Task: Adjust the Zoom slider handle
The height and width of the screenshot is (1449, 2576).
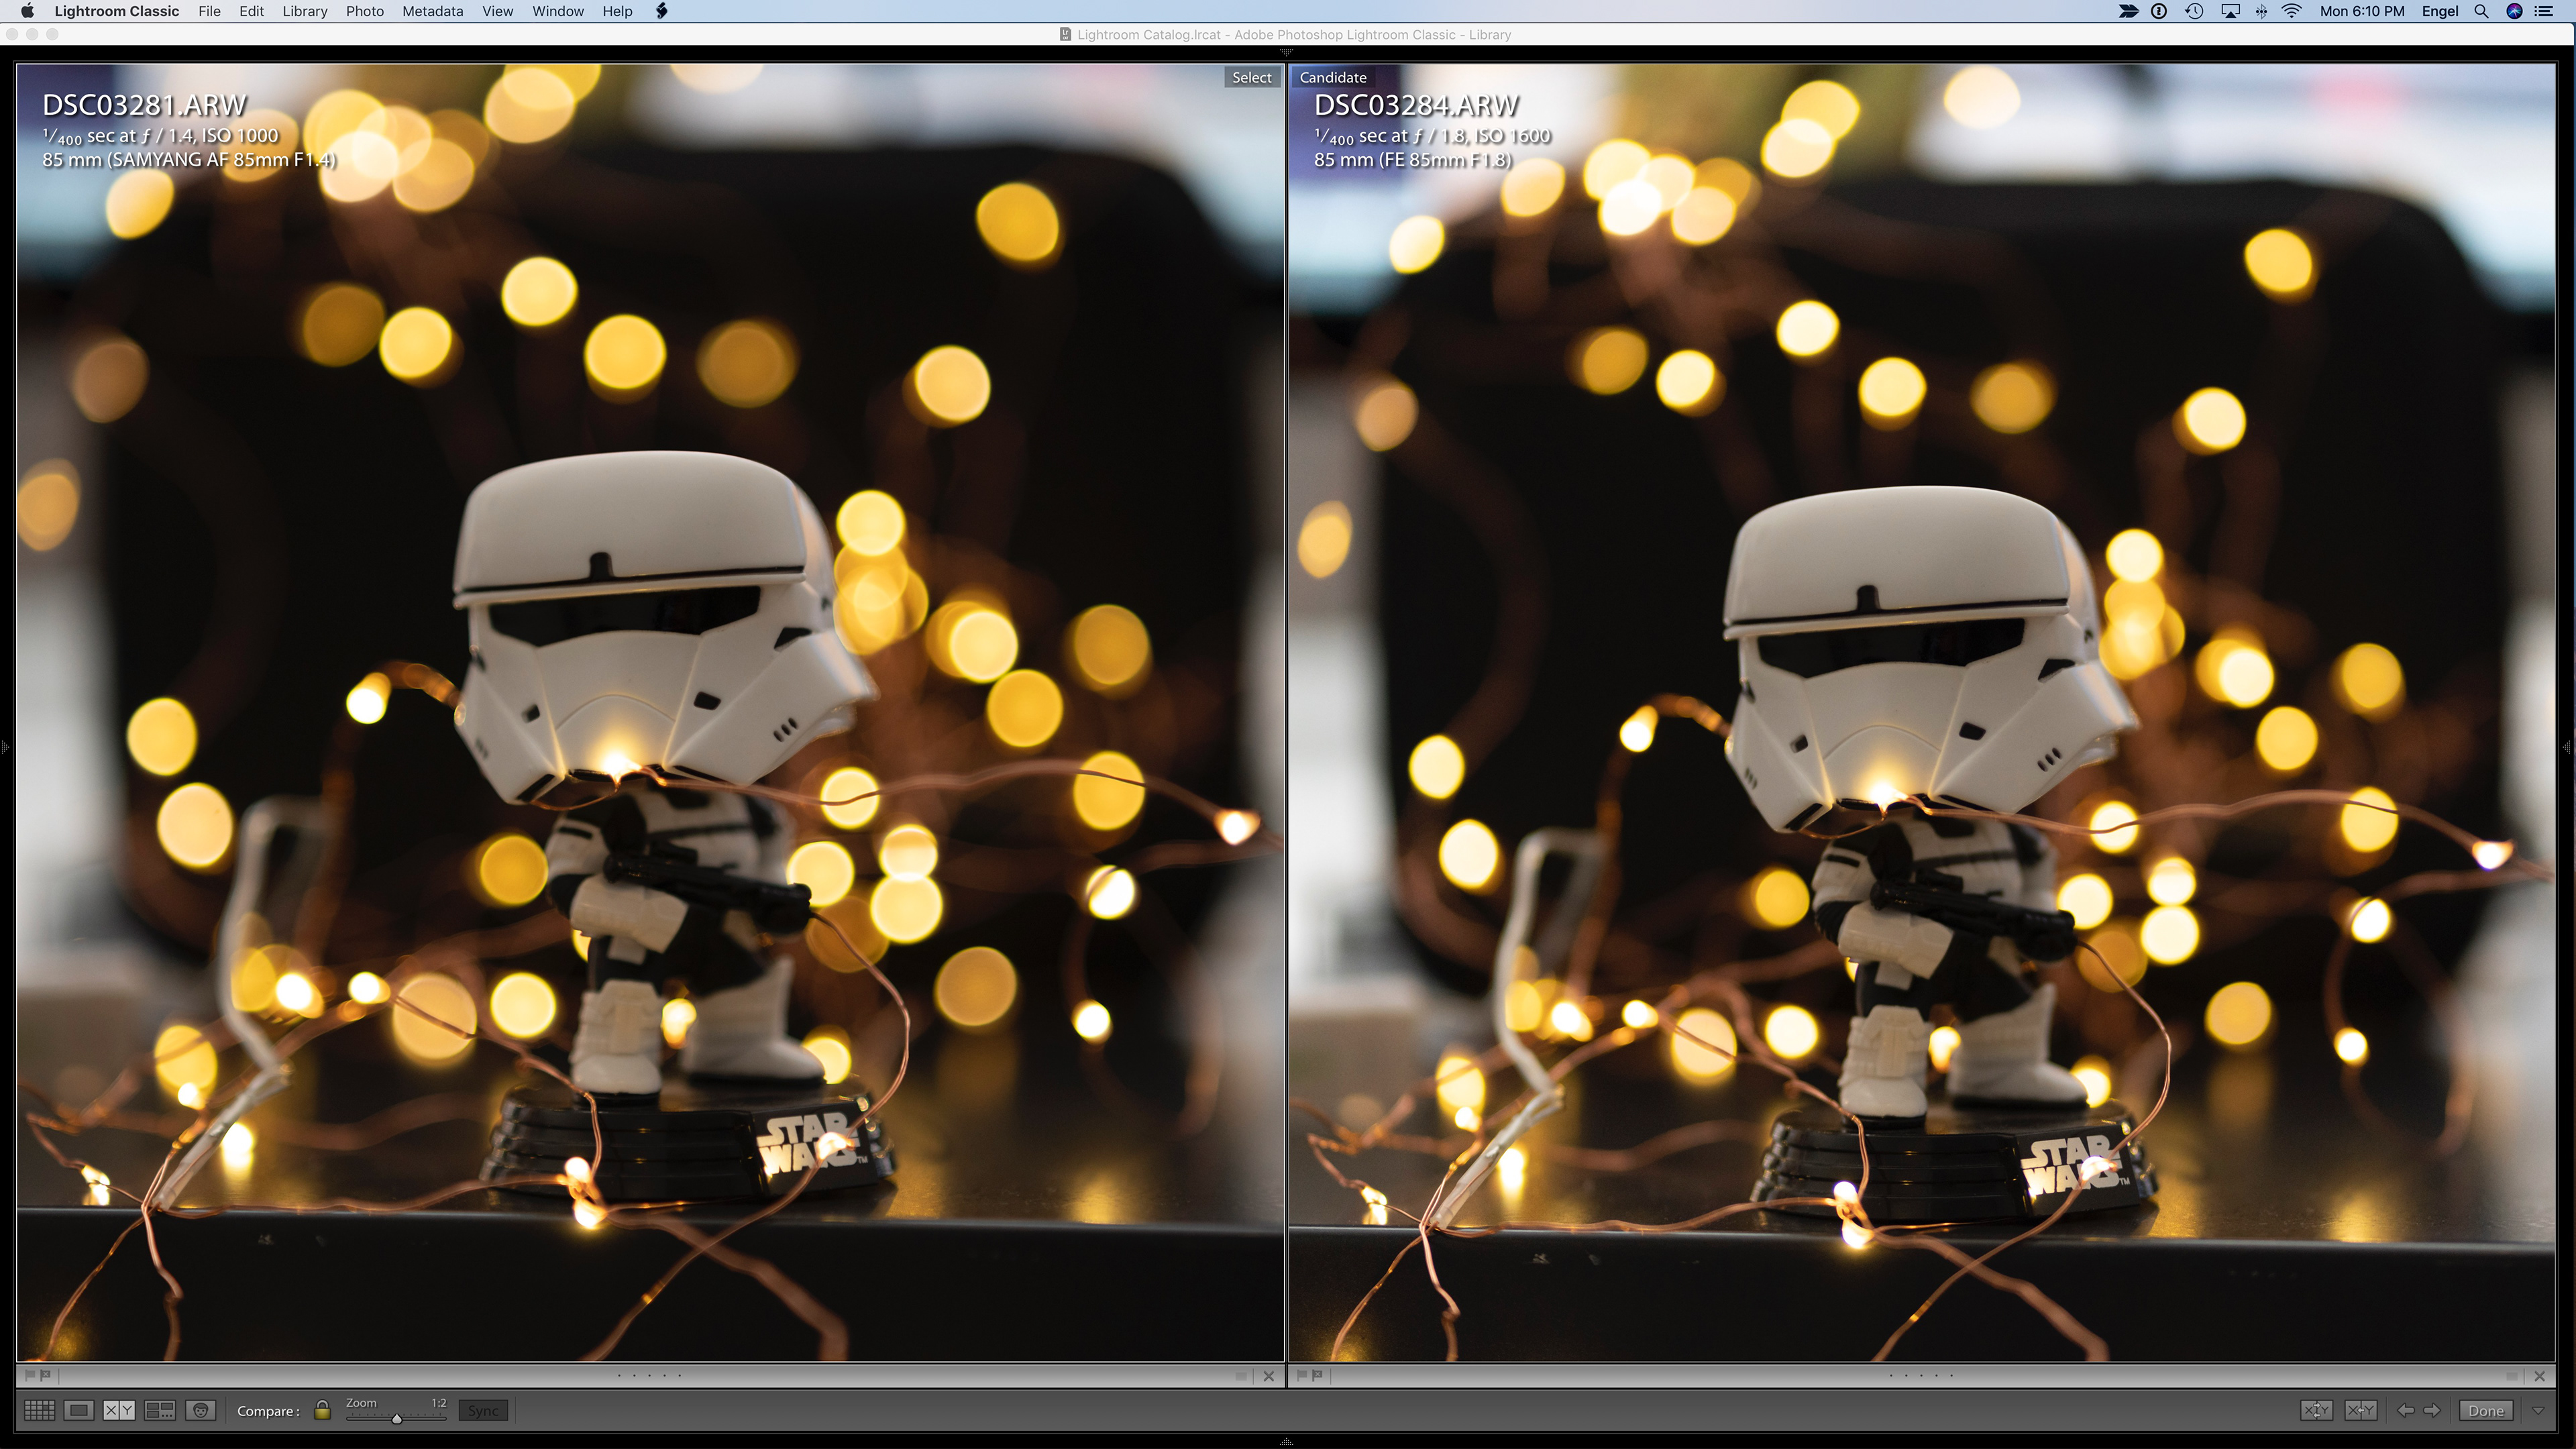Action: point(396,1418)
